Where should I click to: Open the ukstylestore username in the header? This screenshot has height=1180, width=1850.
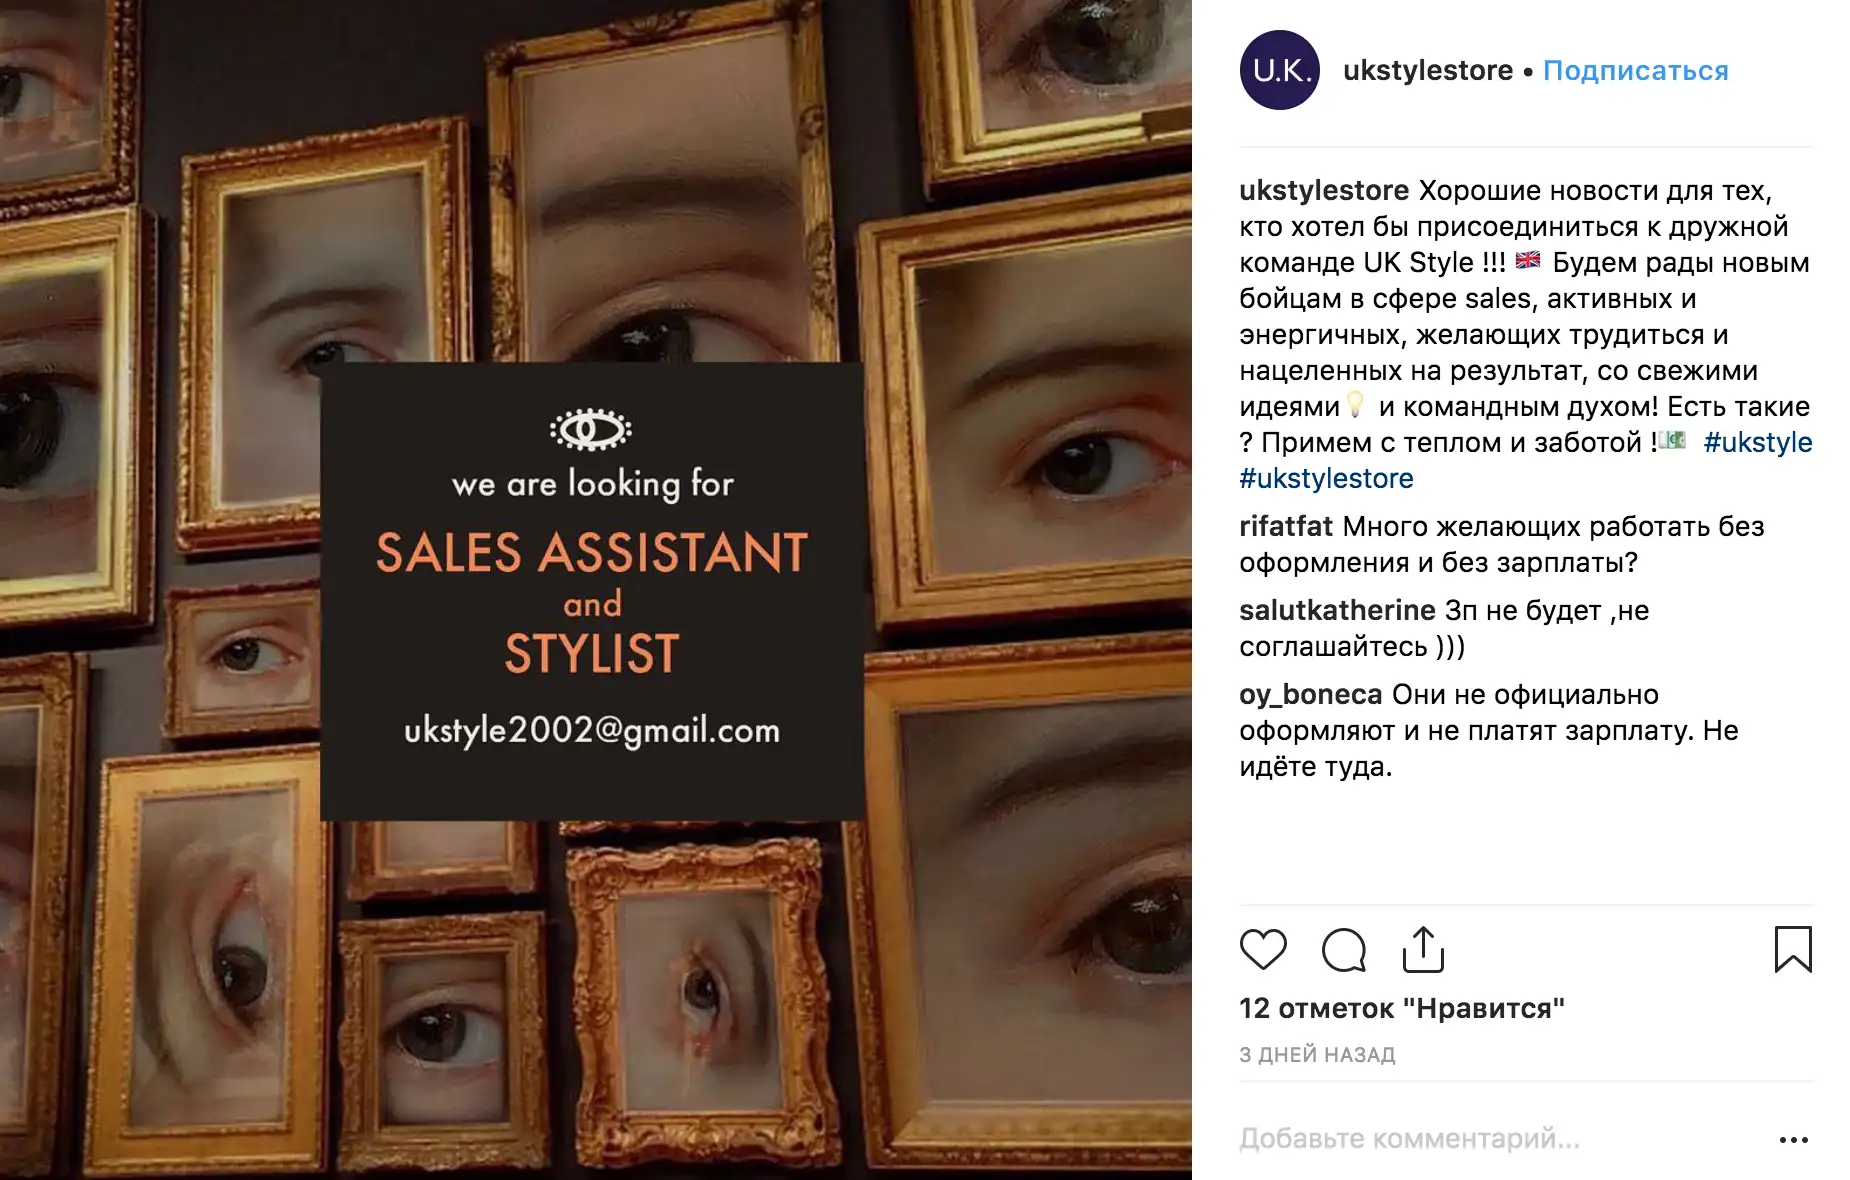[1428, 71]
